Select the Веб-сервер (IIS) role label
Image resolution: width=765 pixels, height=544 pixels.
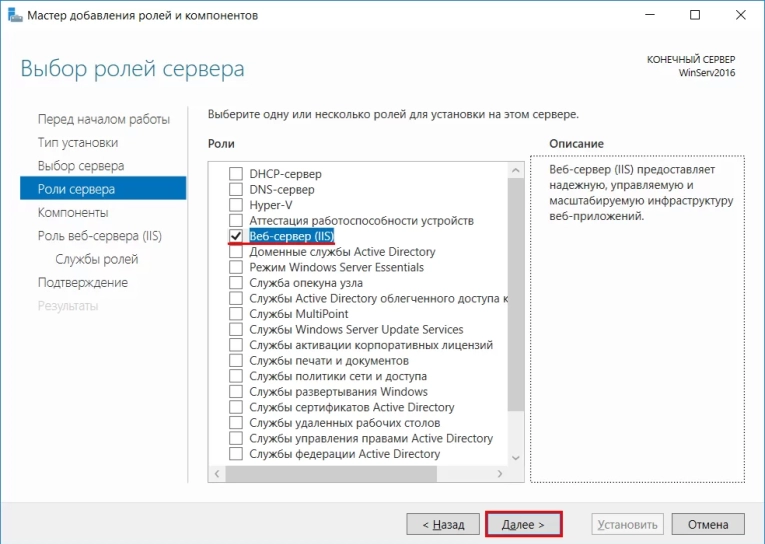(292, 236)
